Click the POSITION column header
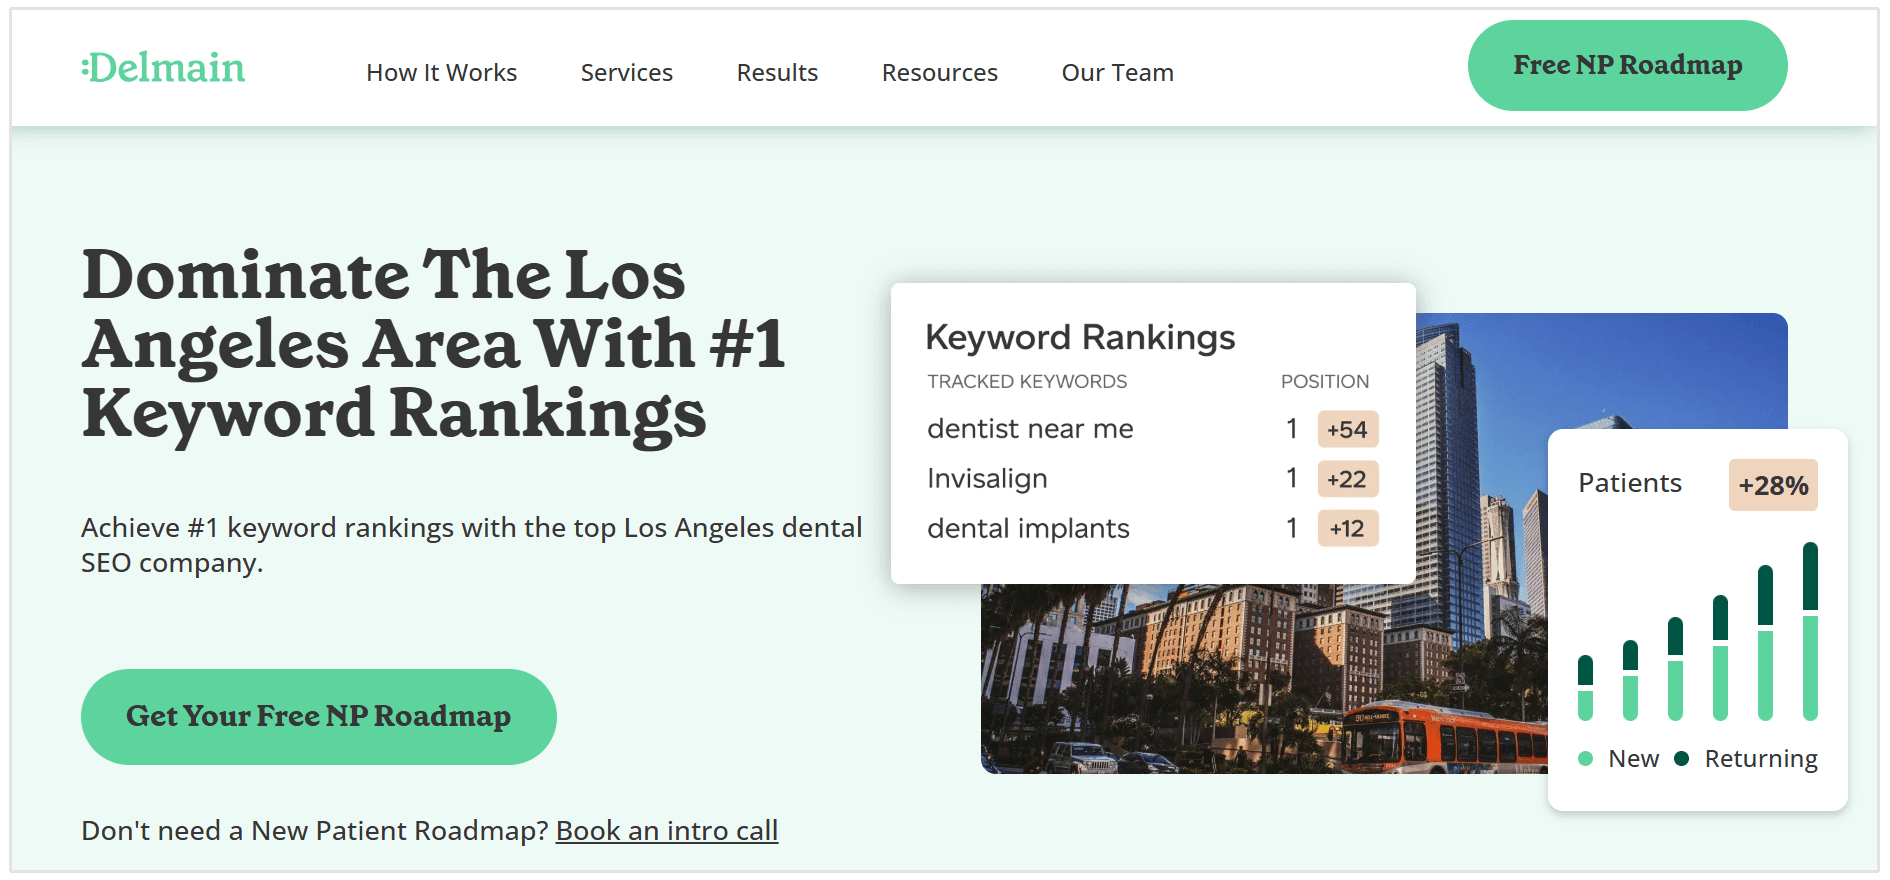Viewport: 1890px width, 880px height. pos(1325,382)
